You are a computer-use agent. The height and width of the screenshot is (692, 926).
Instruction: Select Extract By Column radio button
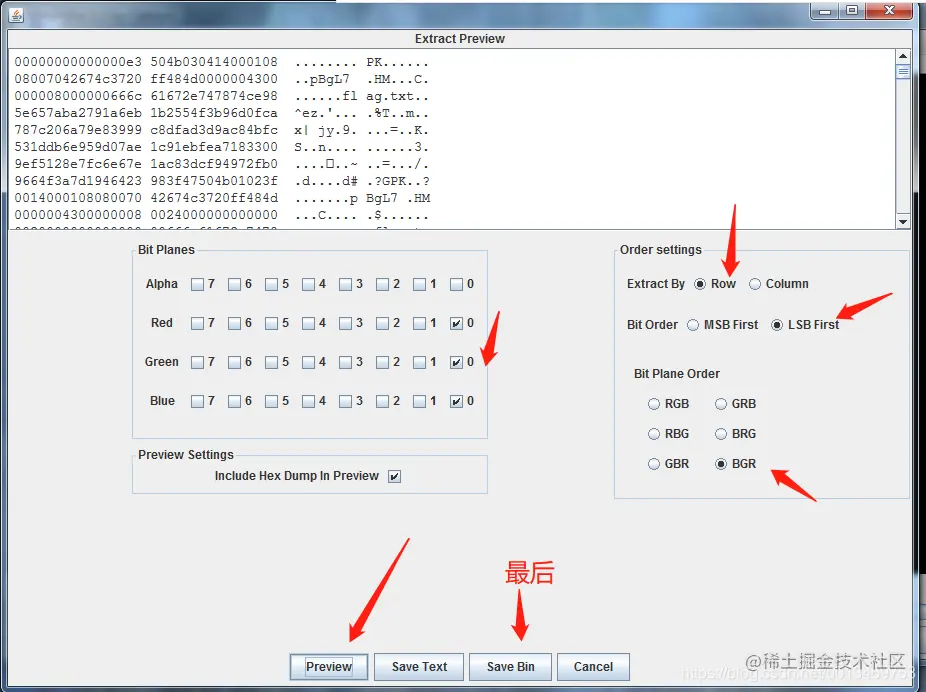coord(755,284)
